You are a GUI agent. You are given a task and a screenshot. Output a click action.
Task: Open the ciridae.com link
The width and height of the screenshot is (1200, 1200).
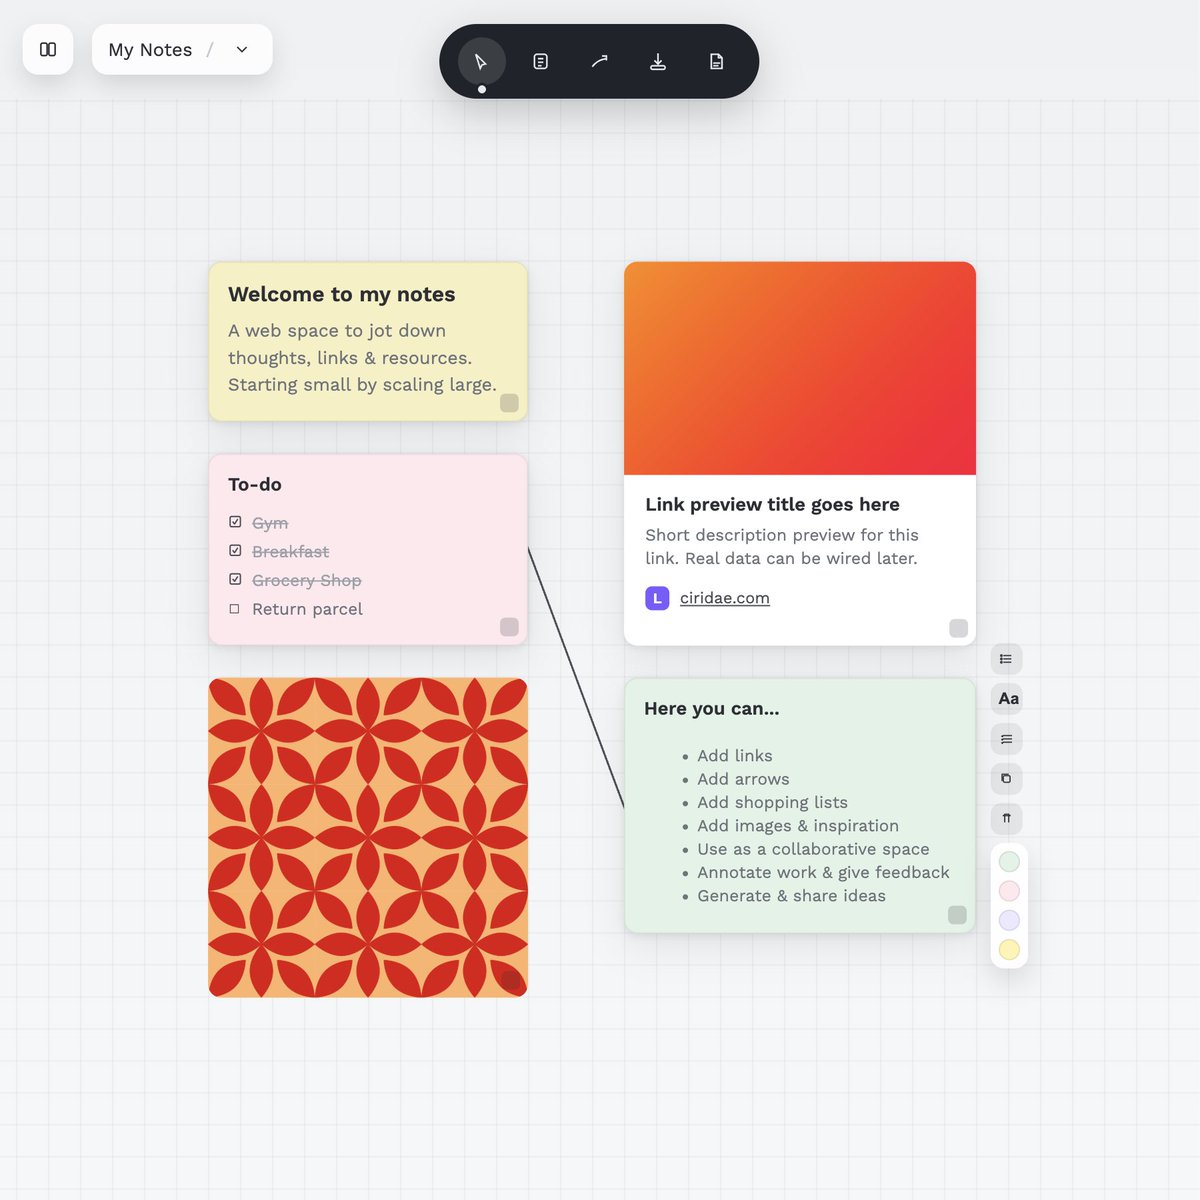[725, 598]
